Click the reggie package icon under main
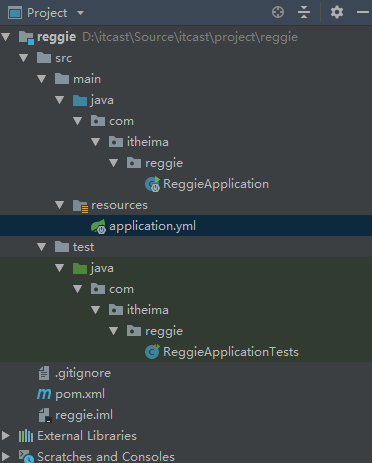This screenshot has width=372, height=463. pyautogui.click(x=134, y=163)
